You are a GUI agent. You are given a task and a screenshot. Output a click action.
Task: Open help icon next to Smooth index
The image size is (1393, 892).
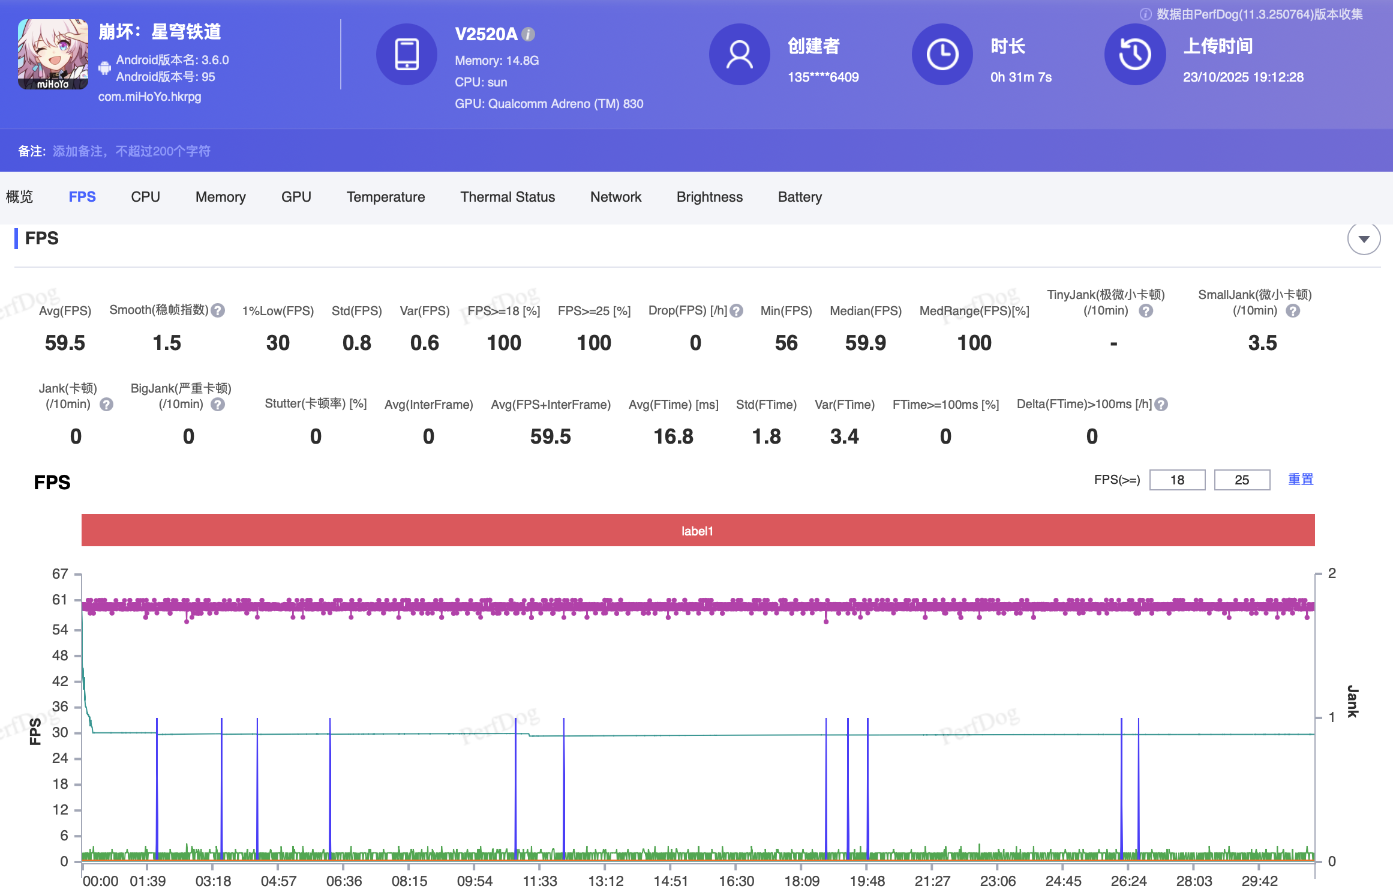[218, 311]
